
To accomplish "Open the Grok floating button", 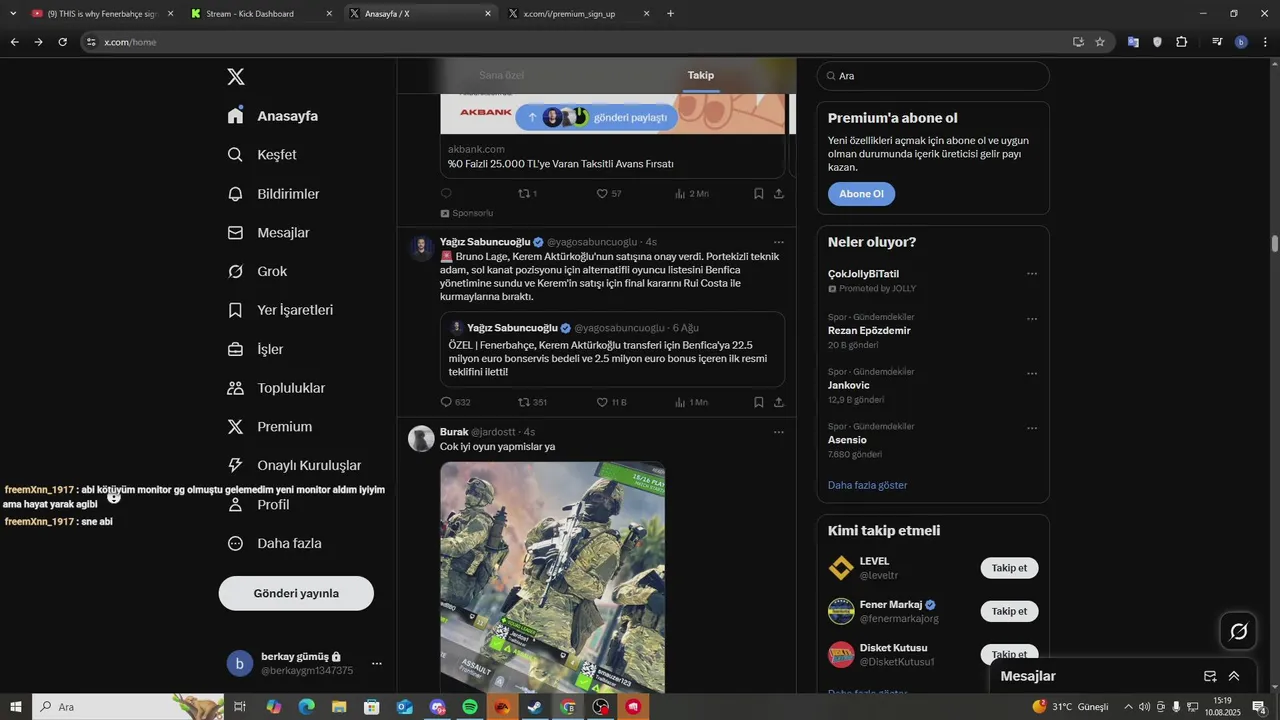I will [x=1238, y=631].
